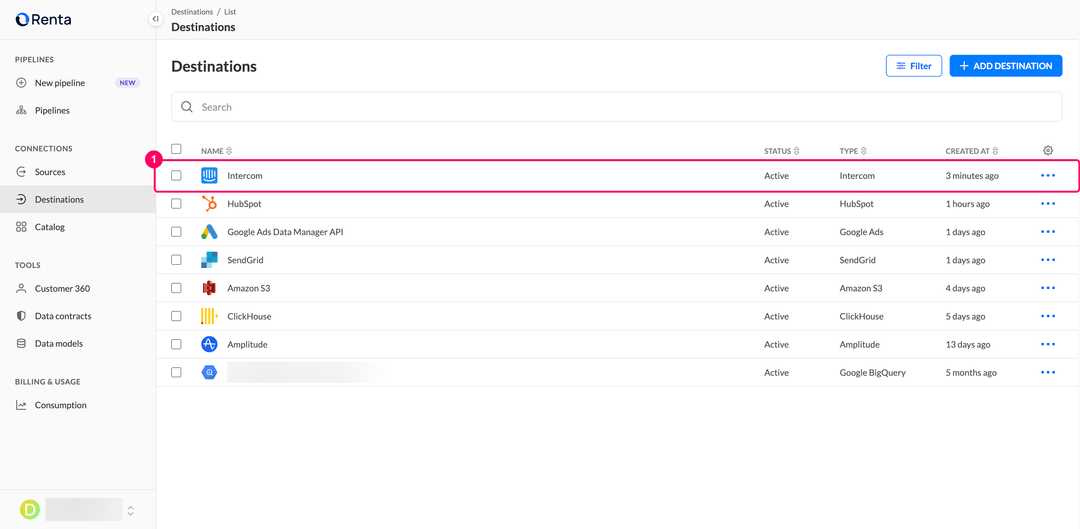Open table column settings gear
This screenshot has height=529, width=1080.
point(1048,150)
